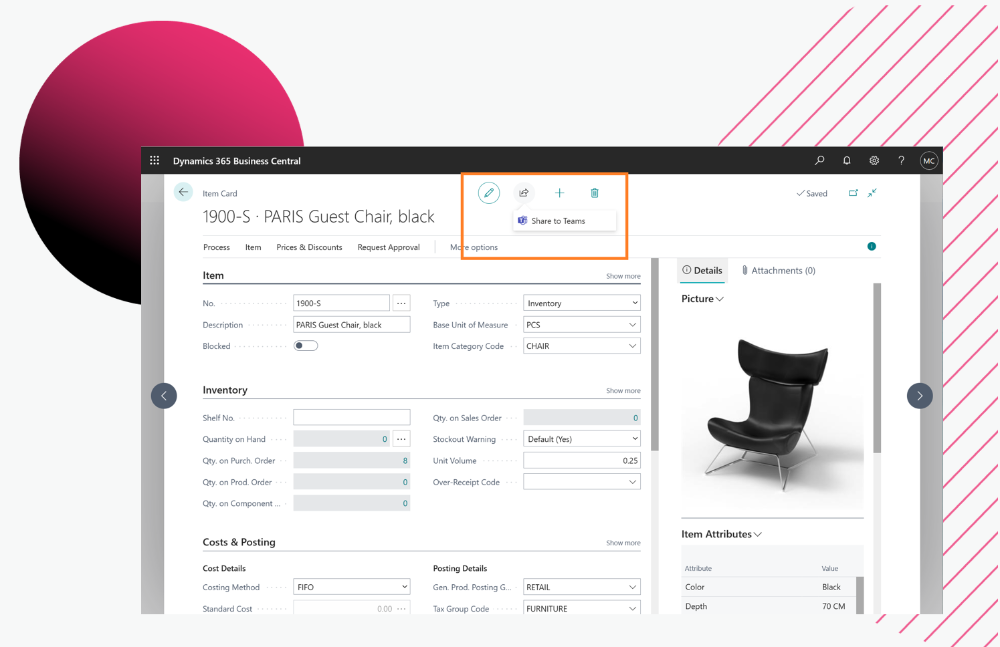Open the Stockout Warning dropdown
This screenshot has height=647, width=1000.
pyautogui.click(x=582, y=439)
